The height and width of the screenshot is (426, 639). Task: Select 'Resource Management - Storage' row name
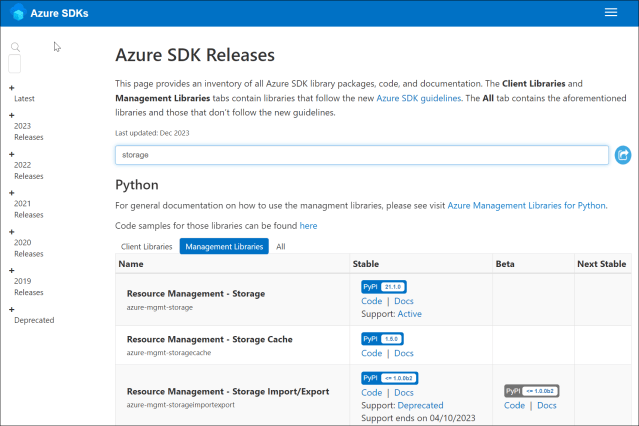196,294
